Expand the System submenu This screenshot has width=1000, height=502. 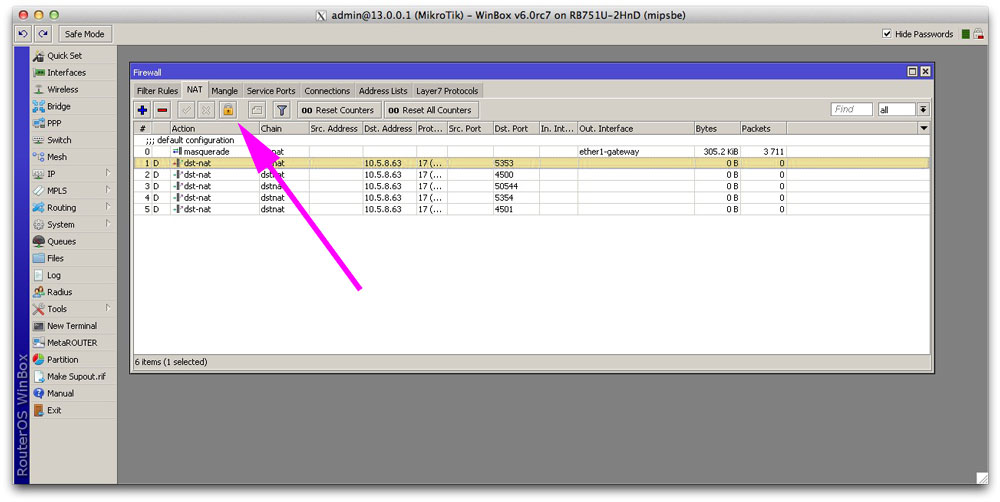(73, 225)
